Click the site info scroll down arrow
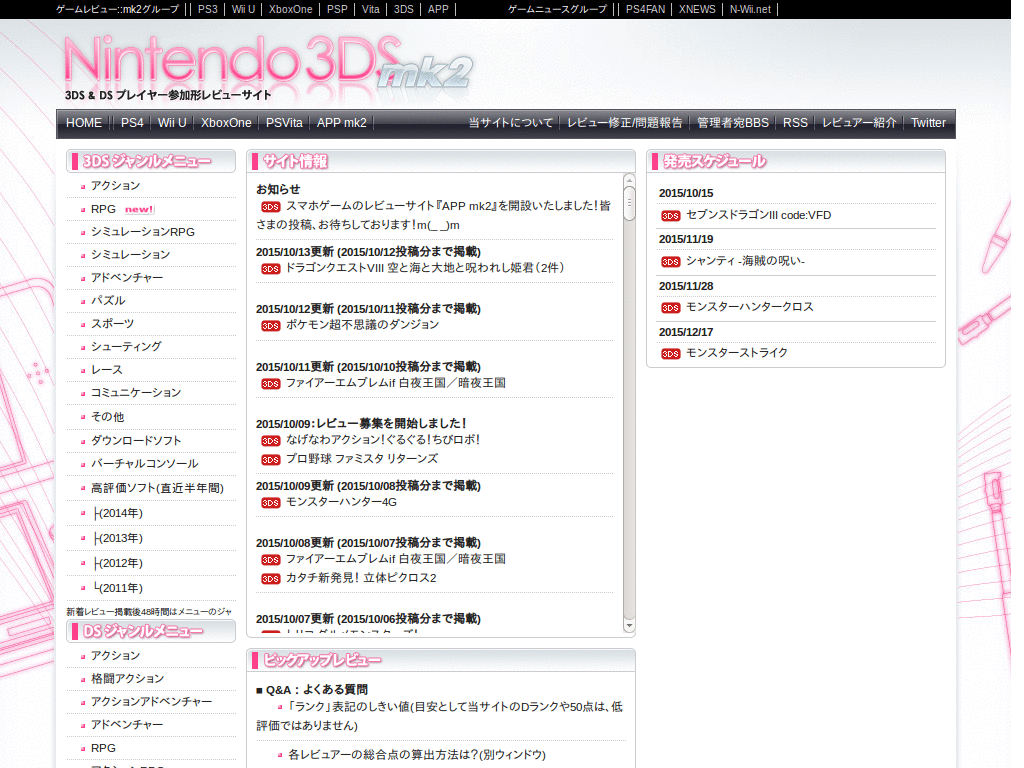 (x=629, y=626)
